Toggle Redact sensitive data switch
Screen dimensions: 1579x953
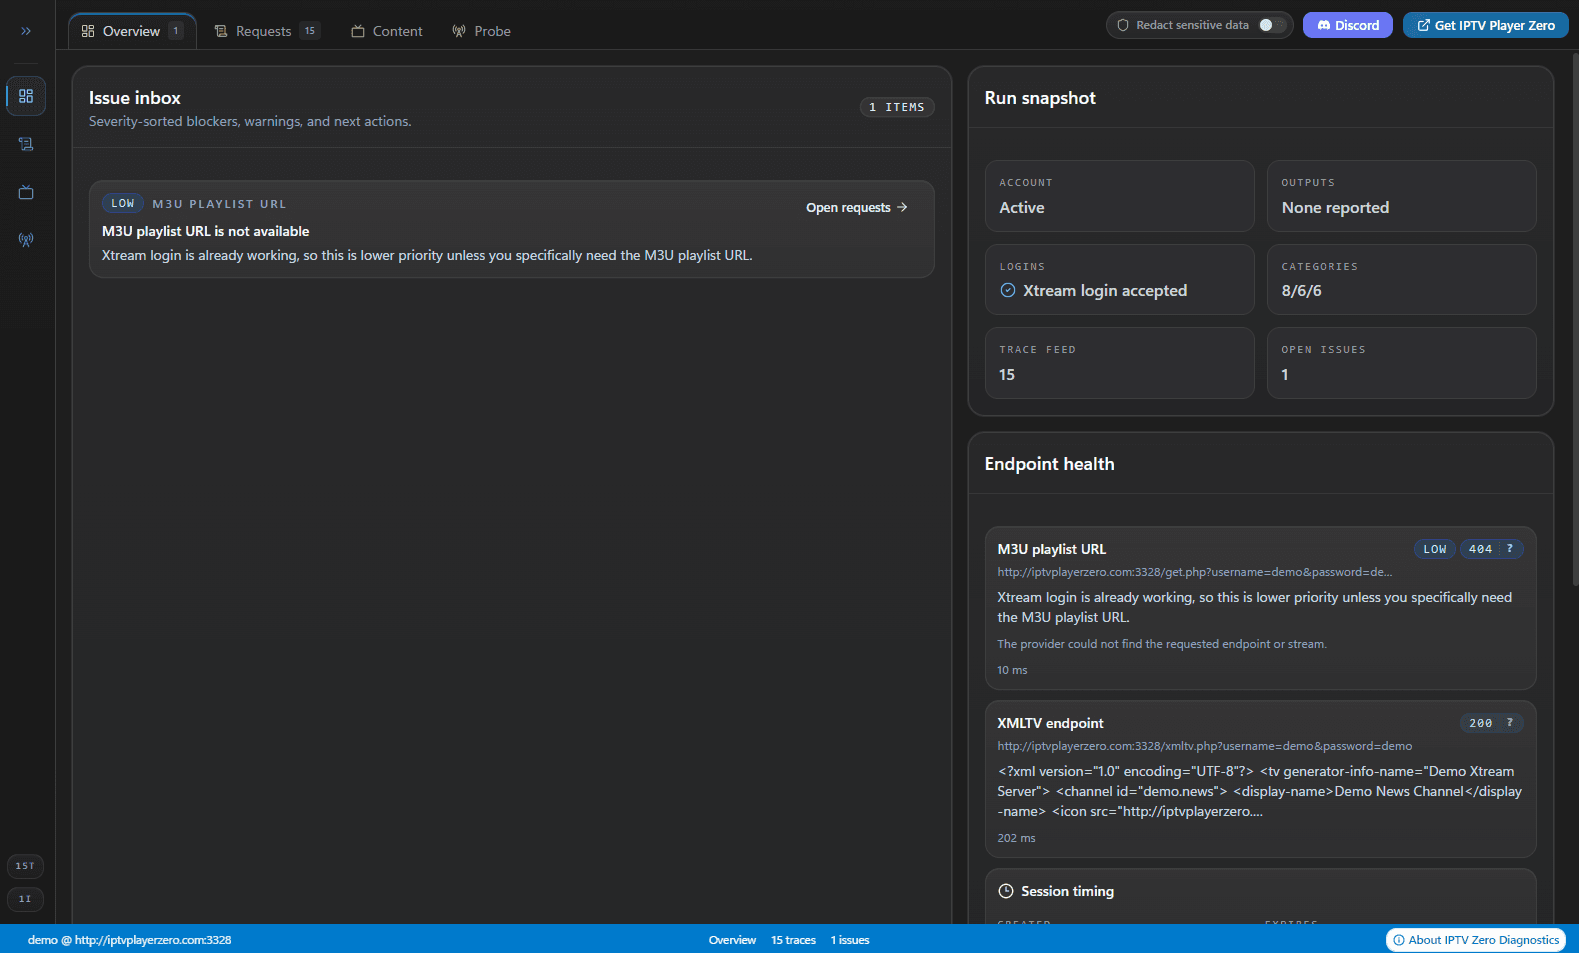[1271, 25]
